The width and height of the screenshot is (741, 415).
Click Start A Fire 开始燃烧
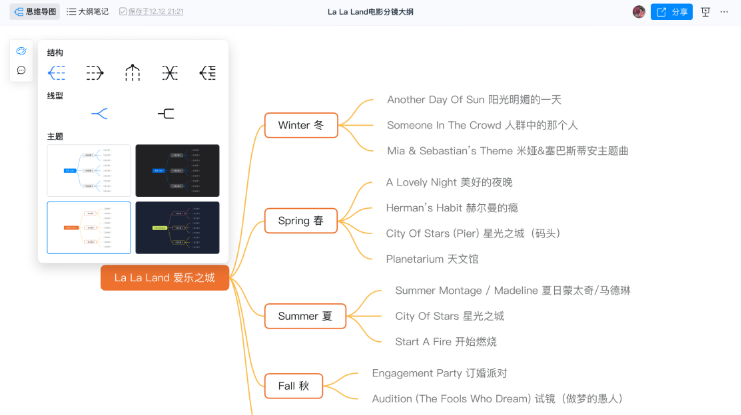[446, 342]
